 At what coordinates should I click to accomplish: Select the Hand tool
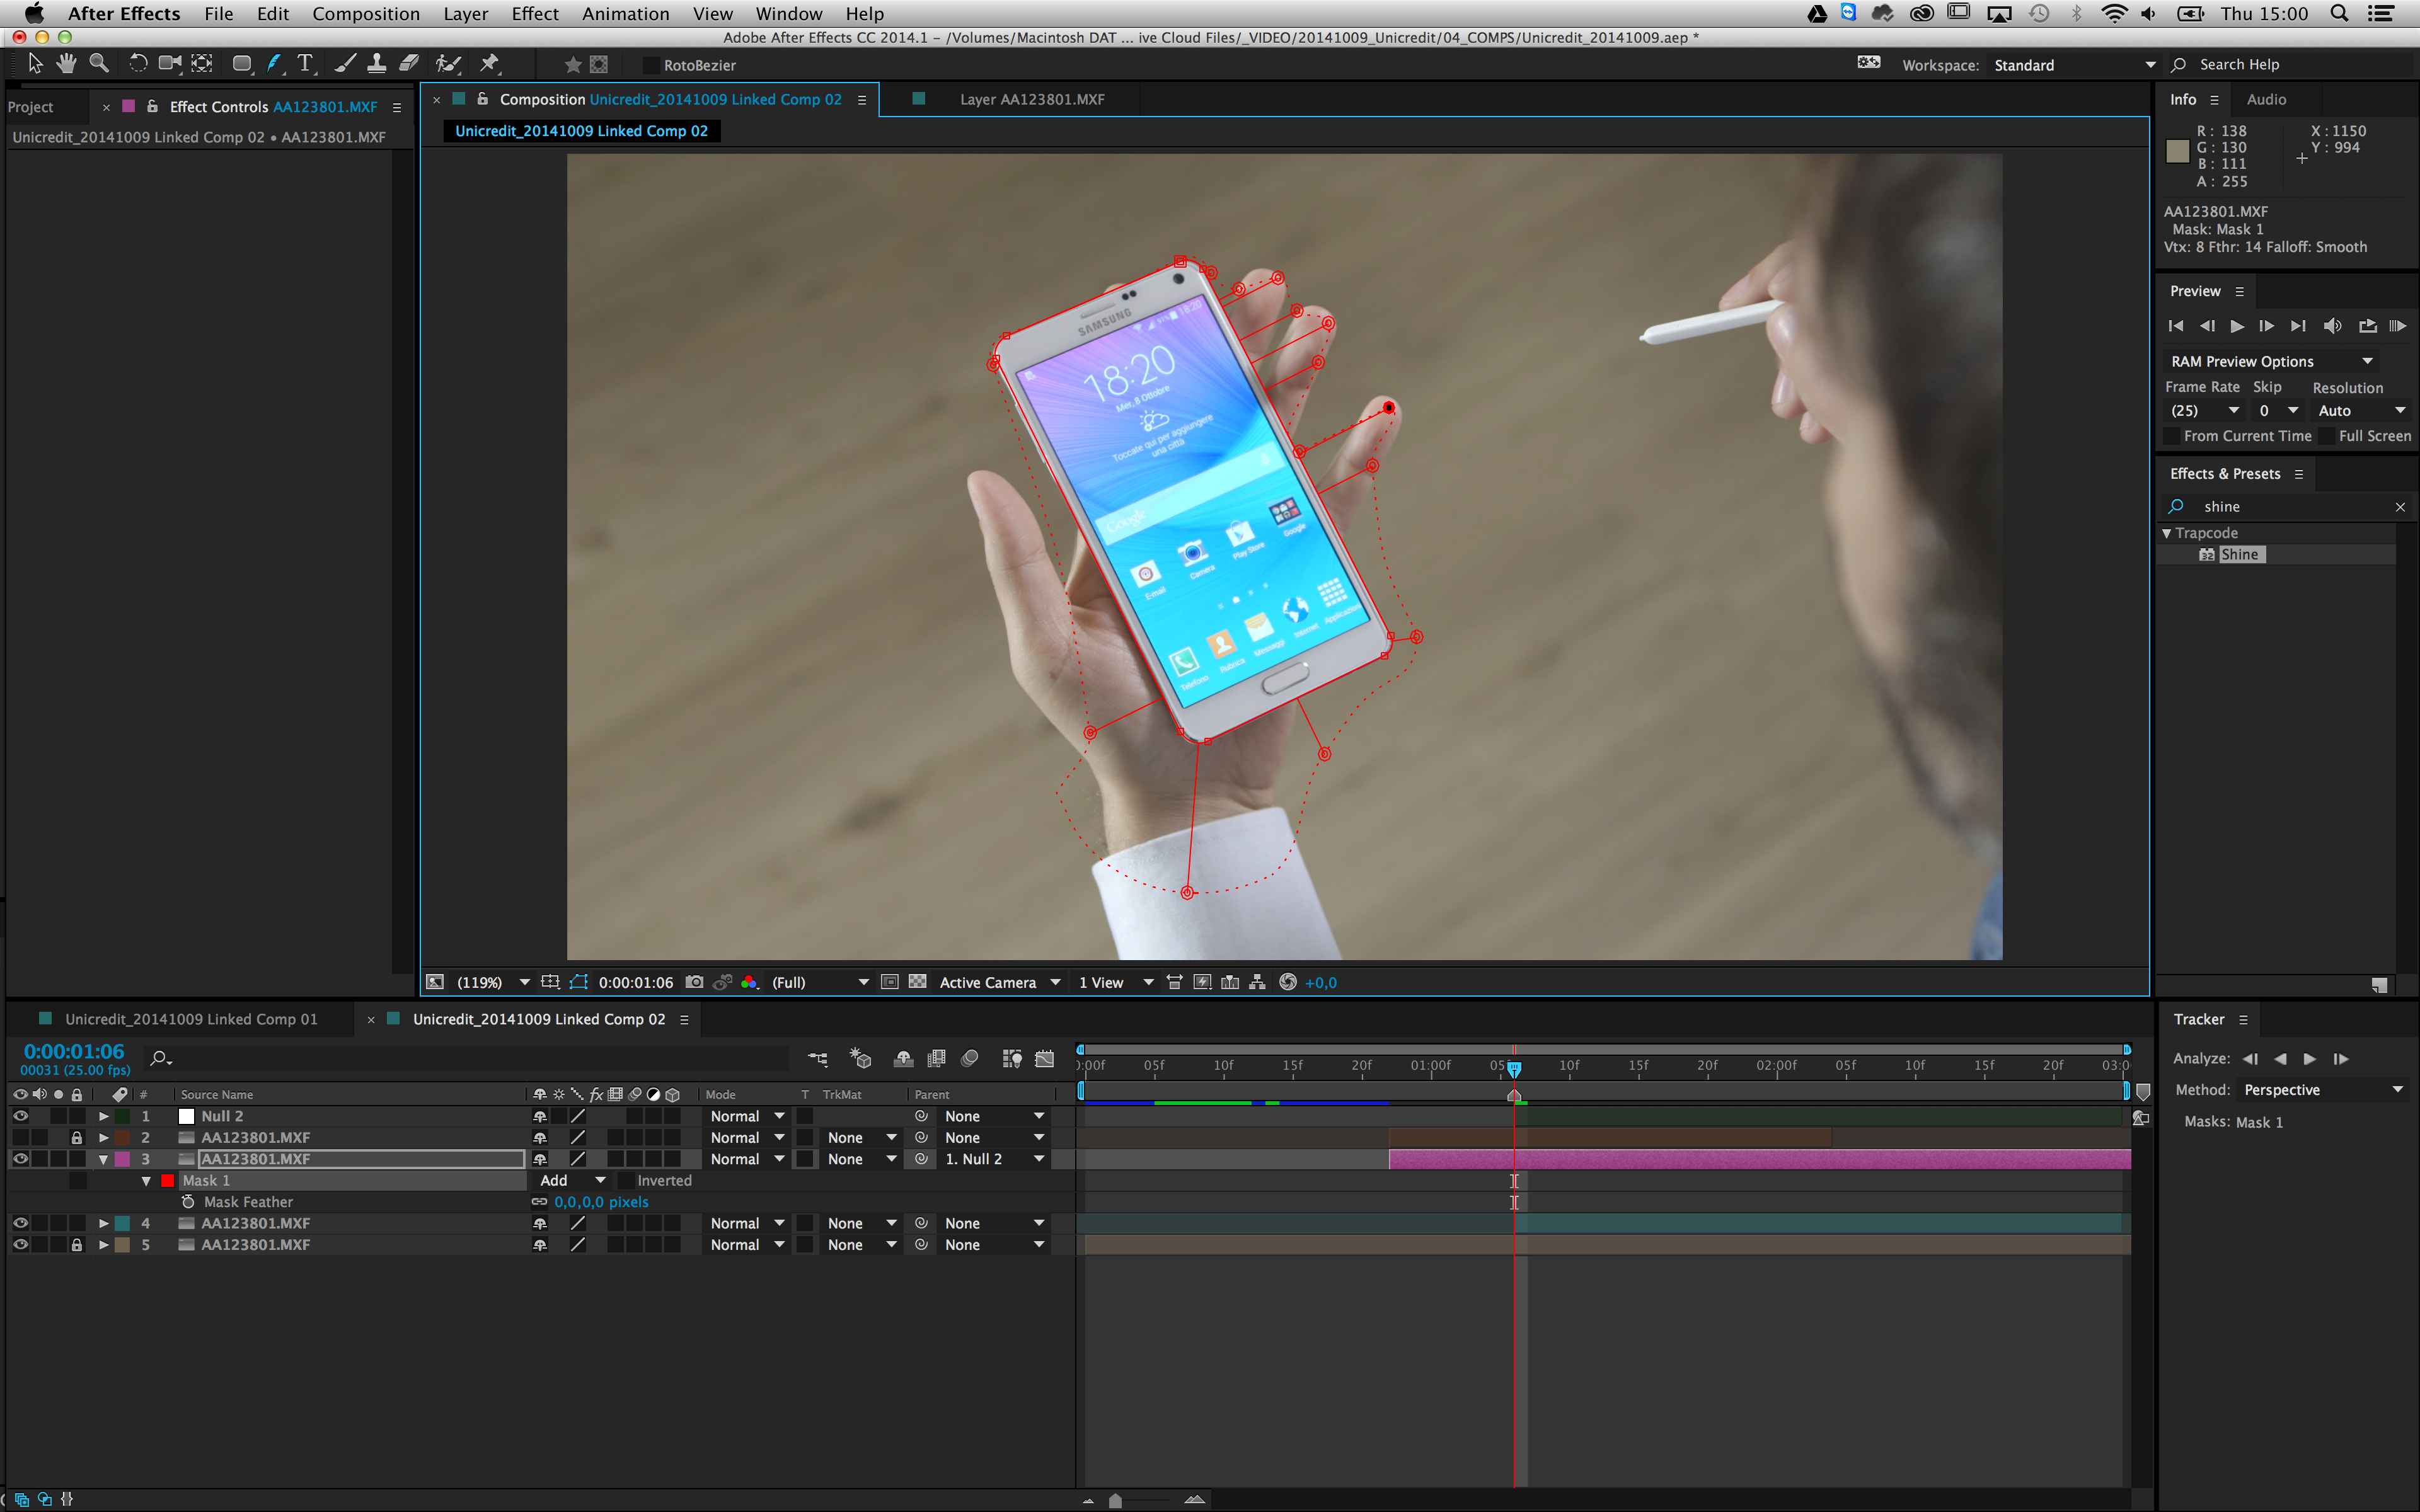(66, 64)
